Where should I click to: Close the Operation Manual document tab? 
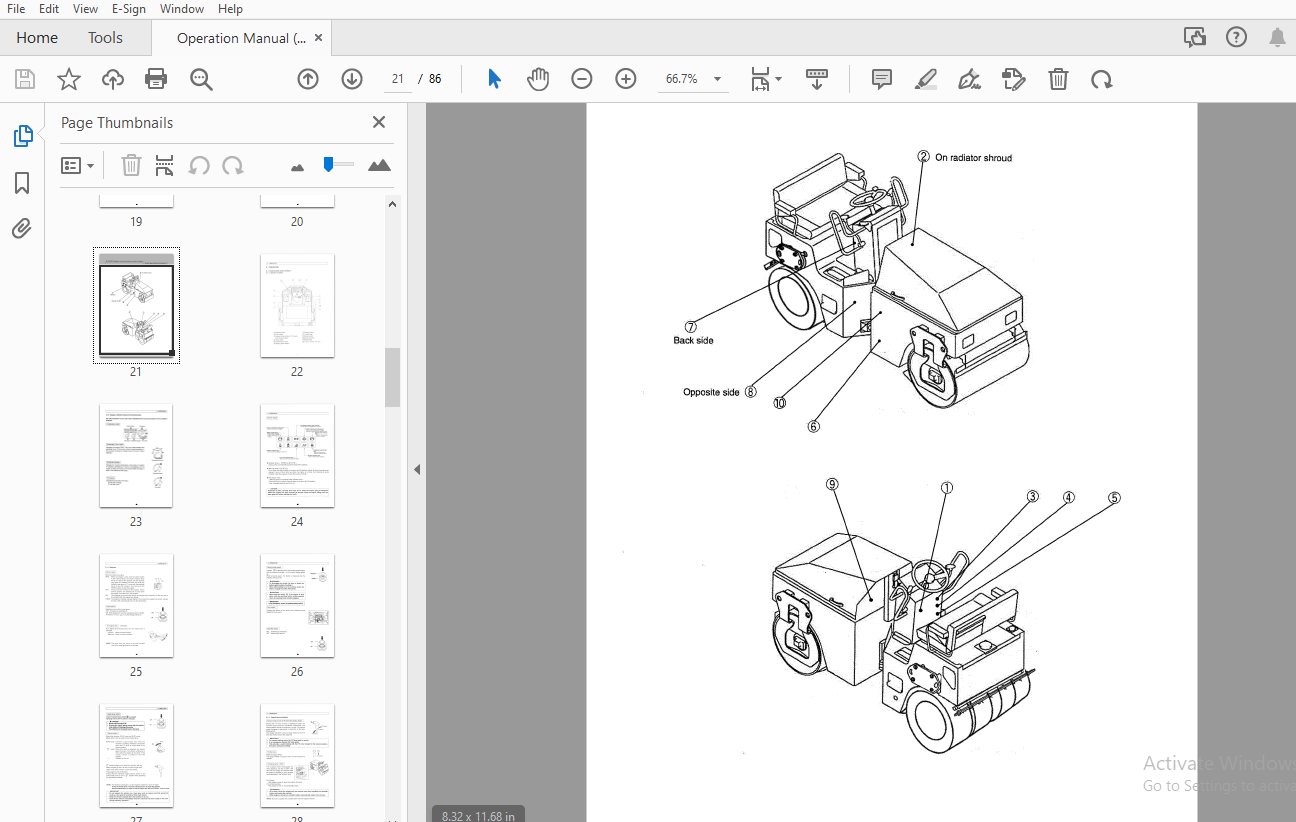[x=319, y=38]
